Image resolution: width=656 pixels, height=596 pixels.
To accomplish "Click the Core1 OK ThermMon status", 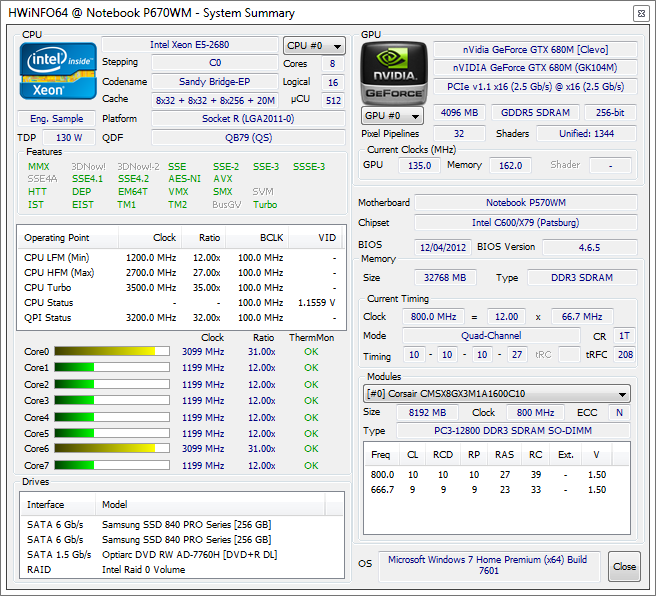I will coord(311,368).
